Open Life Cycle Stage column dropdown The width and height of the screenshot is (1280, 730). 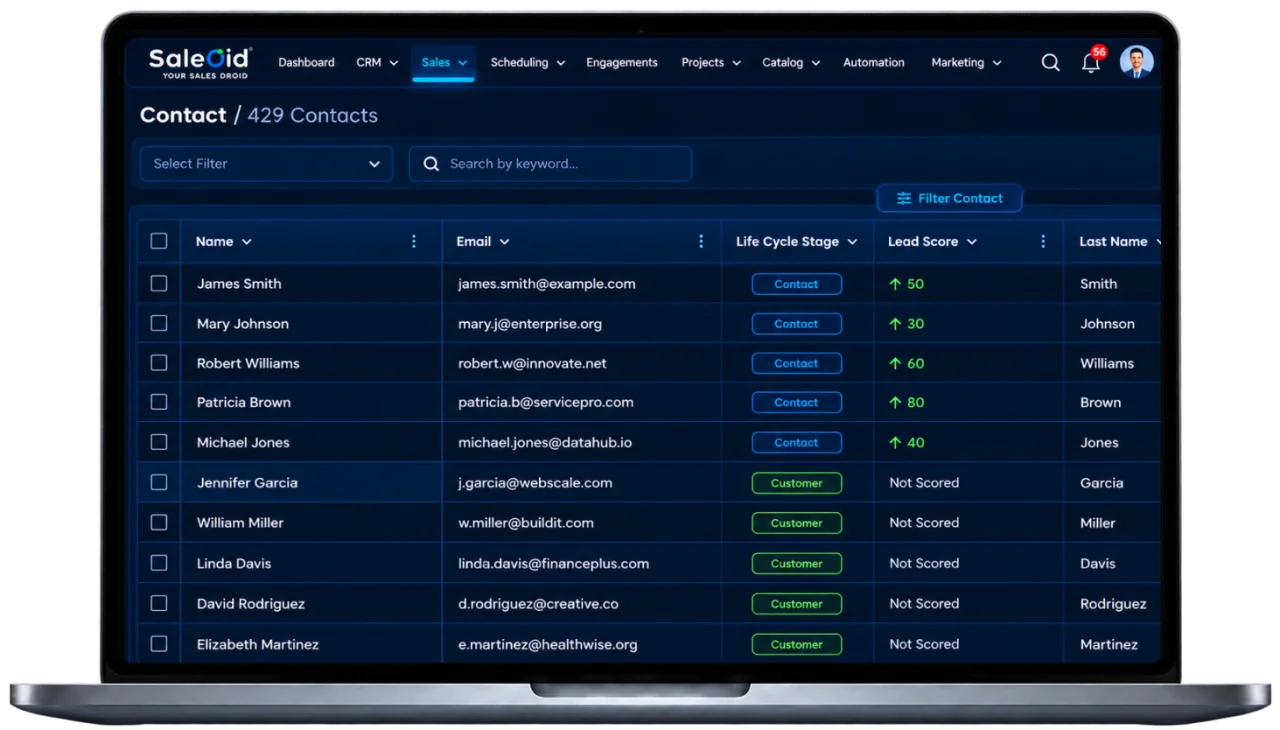pyautogui.click(x=852, y=242)
